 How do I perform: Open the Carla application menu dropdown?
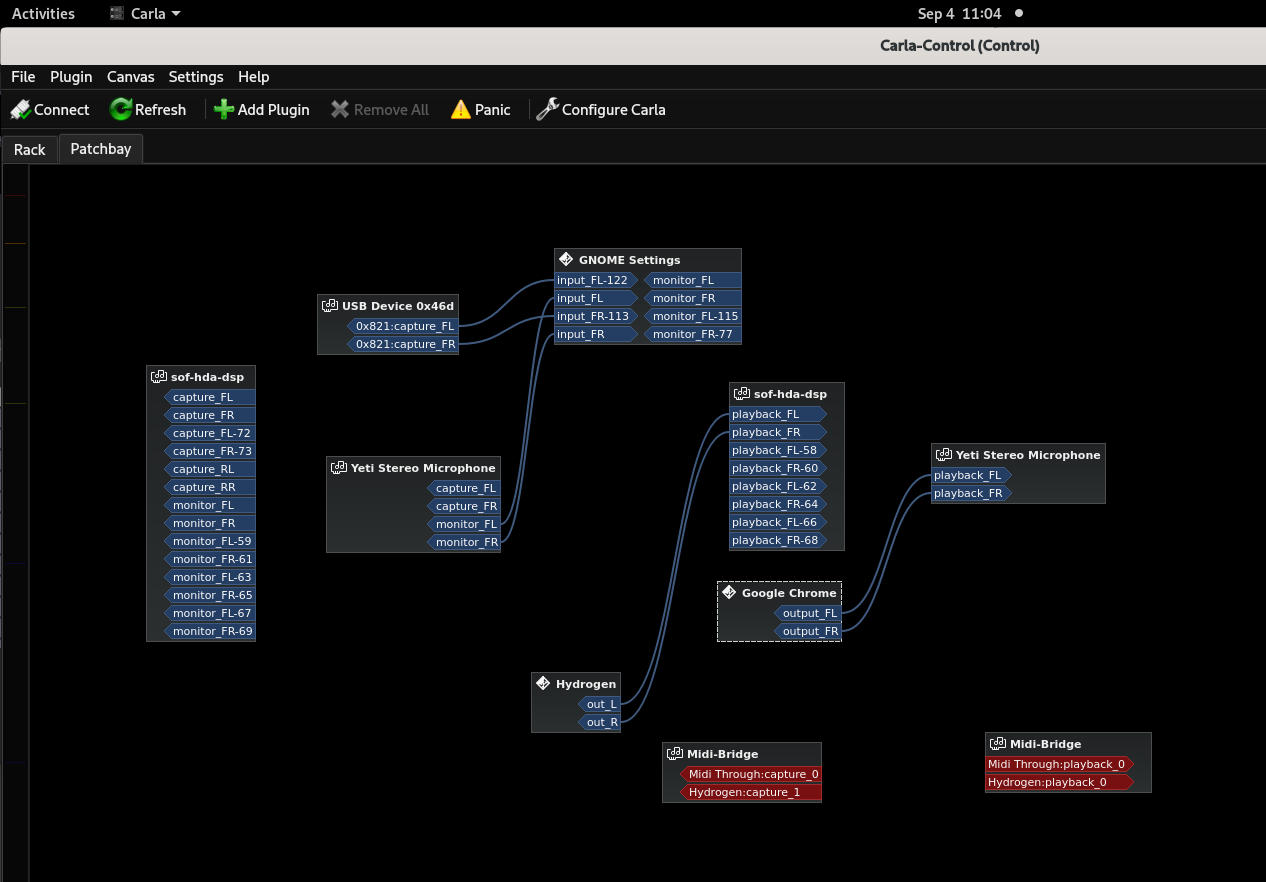click(x=145, y=14)
